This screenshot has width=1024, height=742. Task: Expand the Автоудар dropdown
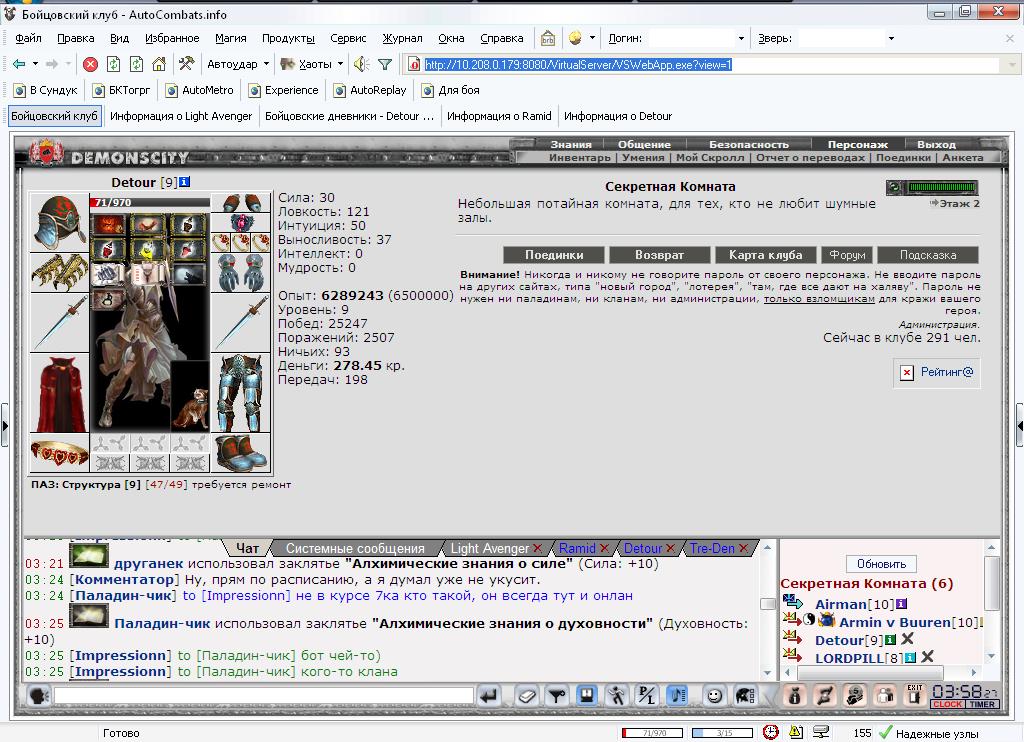(x=266, y=64)
